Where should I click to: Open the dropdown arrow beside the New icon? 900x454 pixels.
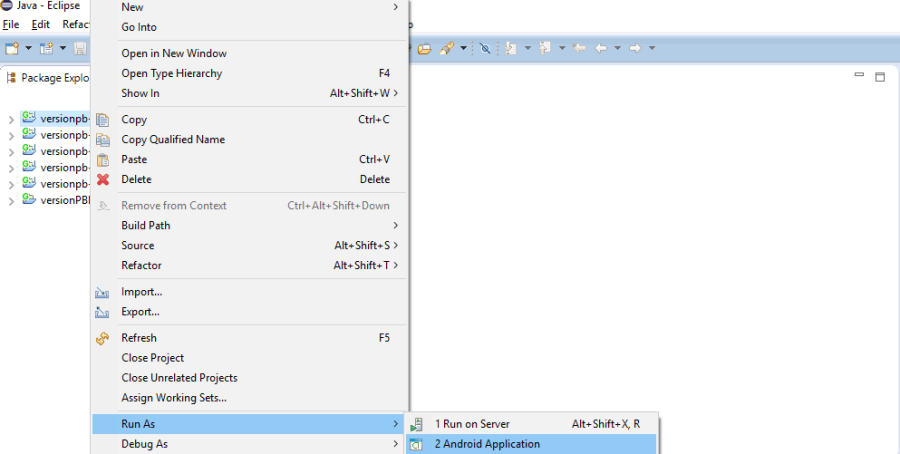pos(28,48)
